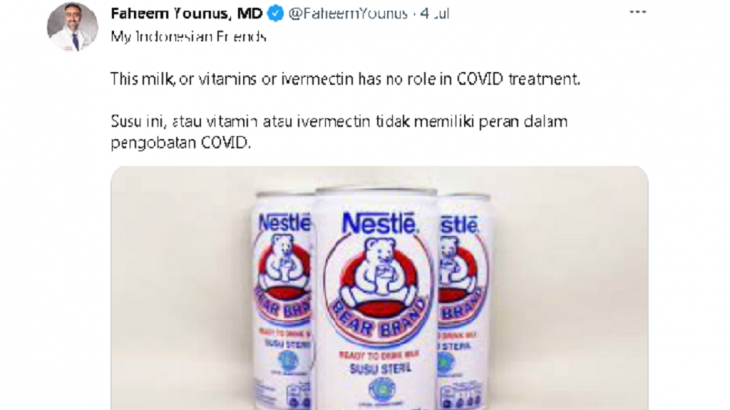Click the Nestle logo on center can

(379, 223)
